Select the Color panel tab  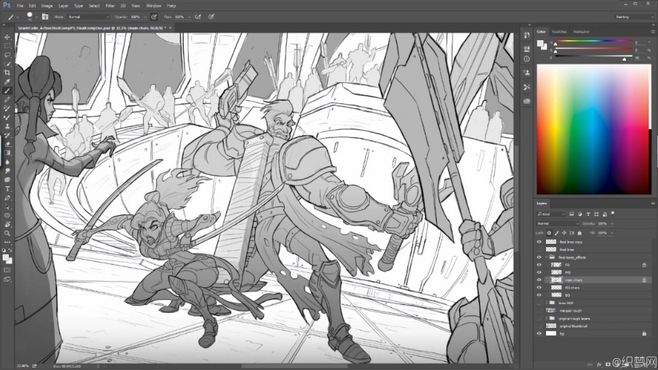(541, 31)
